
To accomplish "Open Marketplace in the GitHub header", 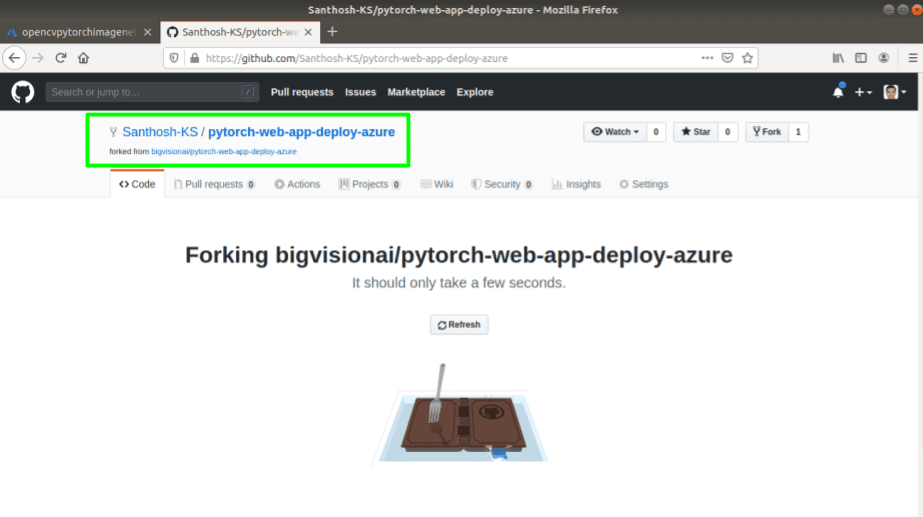I will point(416,92).
